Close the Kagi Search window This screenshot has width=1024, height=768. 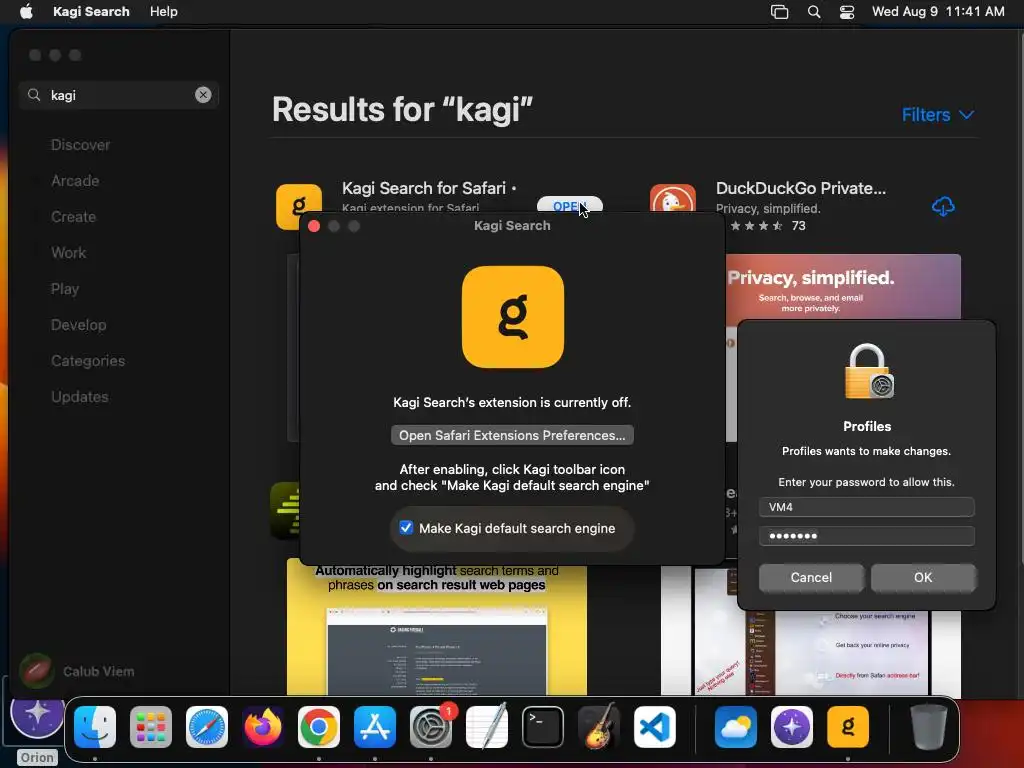[314, 226]
